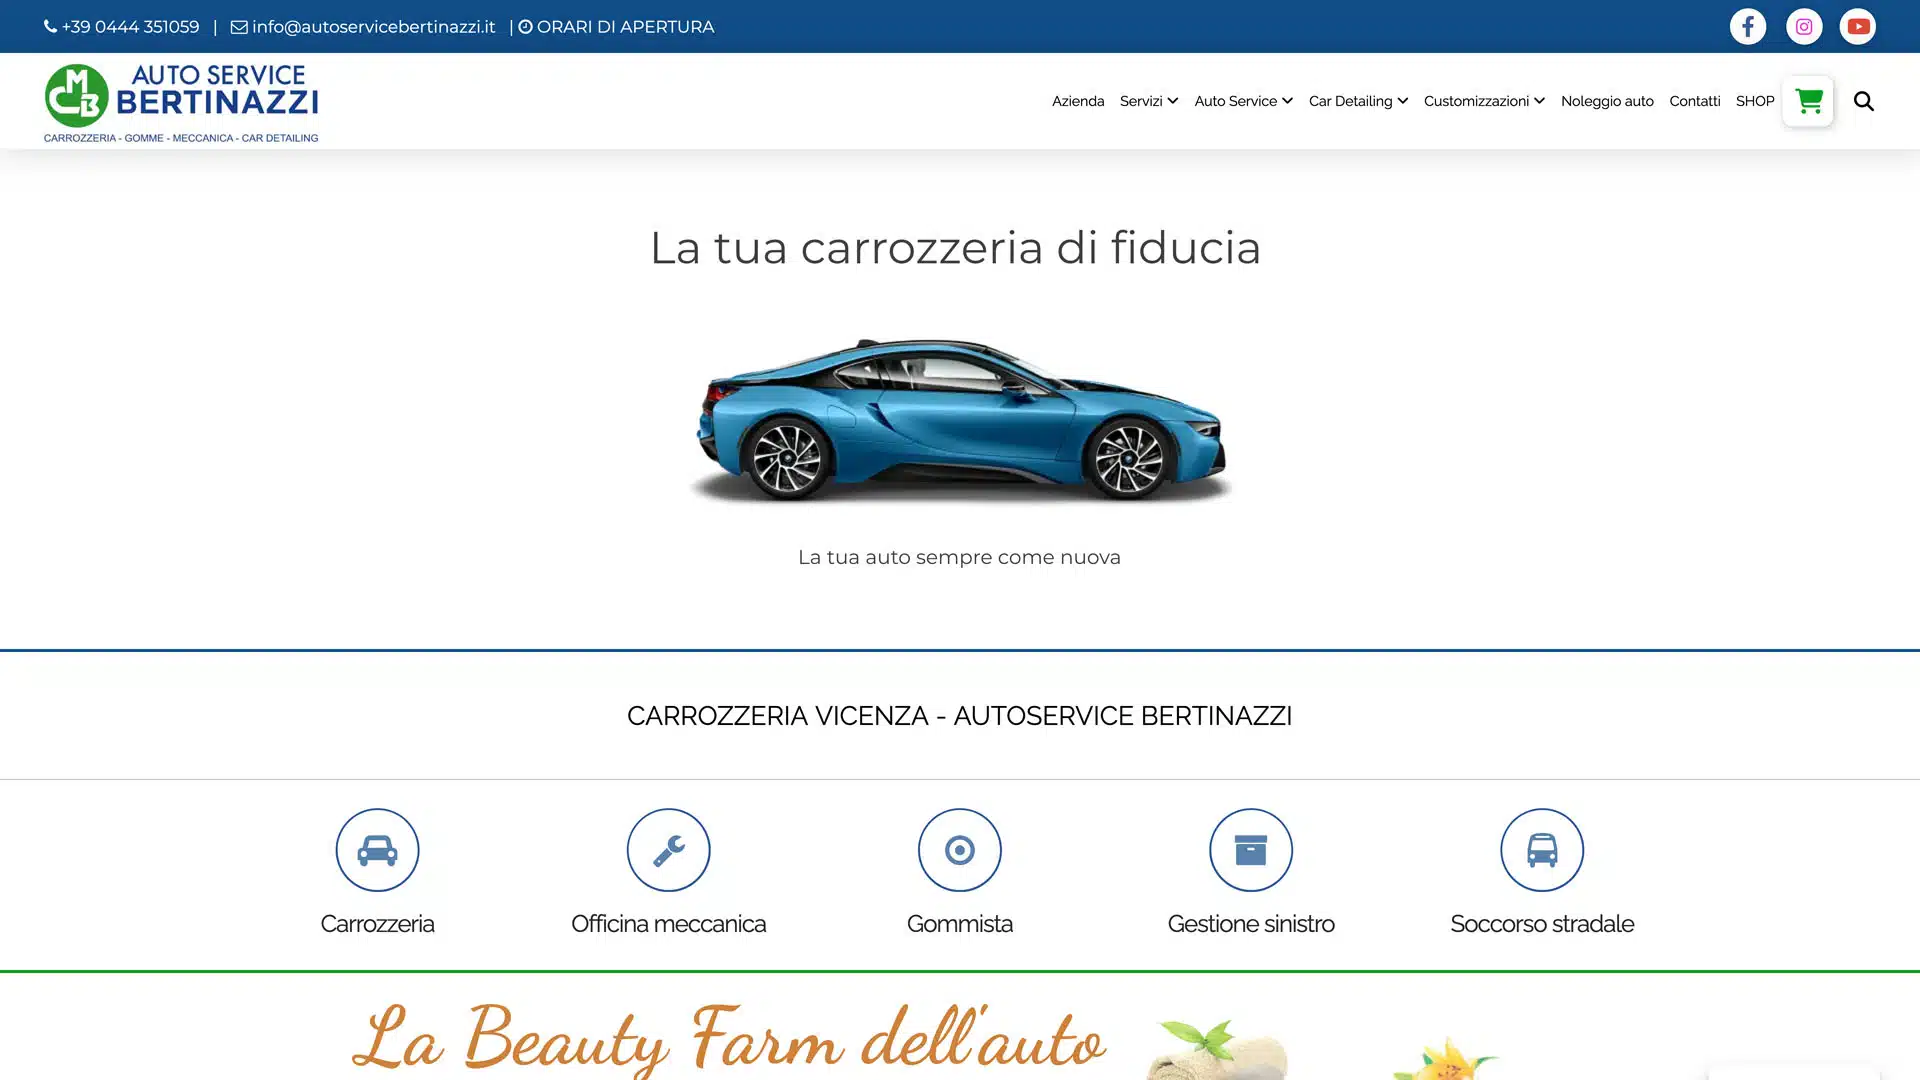Click the envelope email icon

(x=239, y=27)
